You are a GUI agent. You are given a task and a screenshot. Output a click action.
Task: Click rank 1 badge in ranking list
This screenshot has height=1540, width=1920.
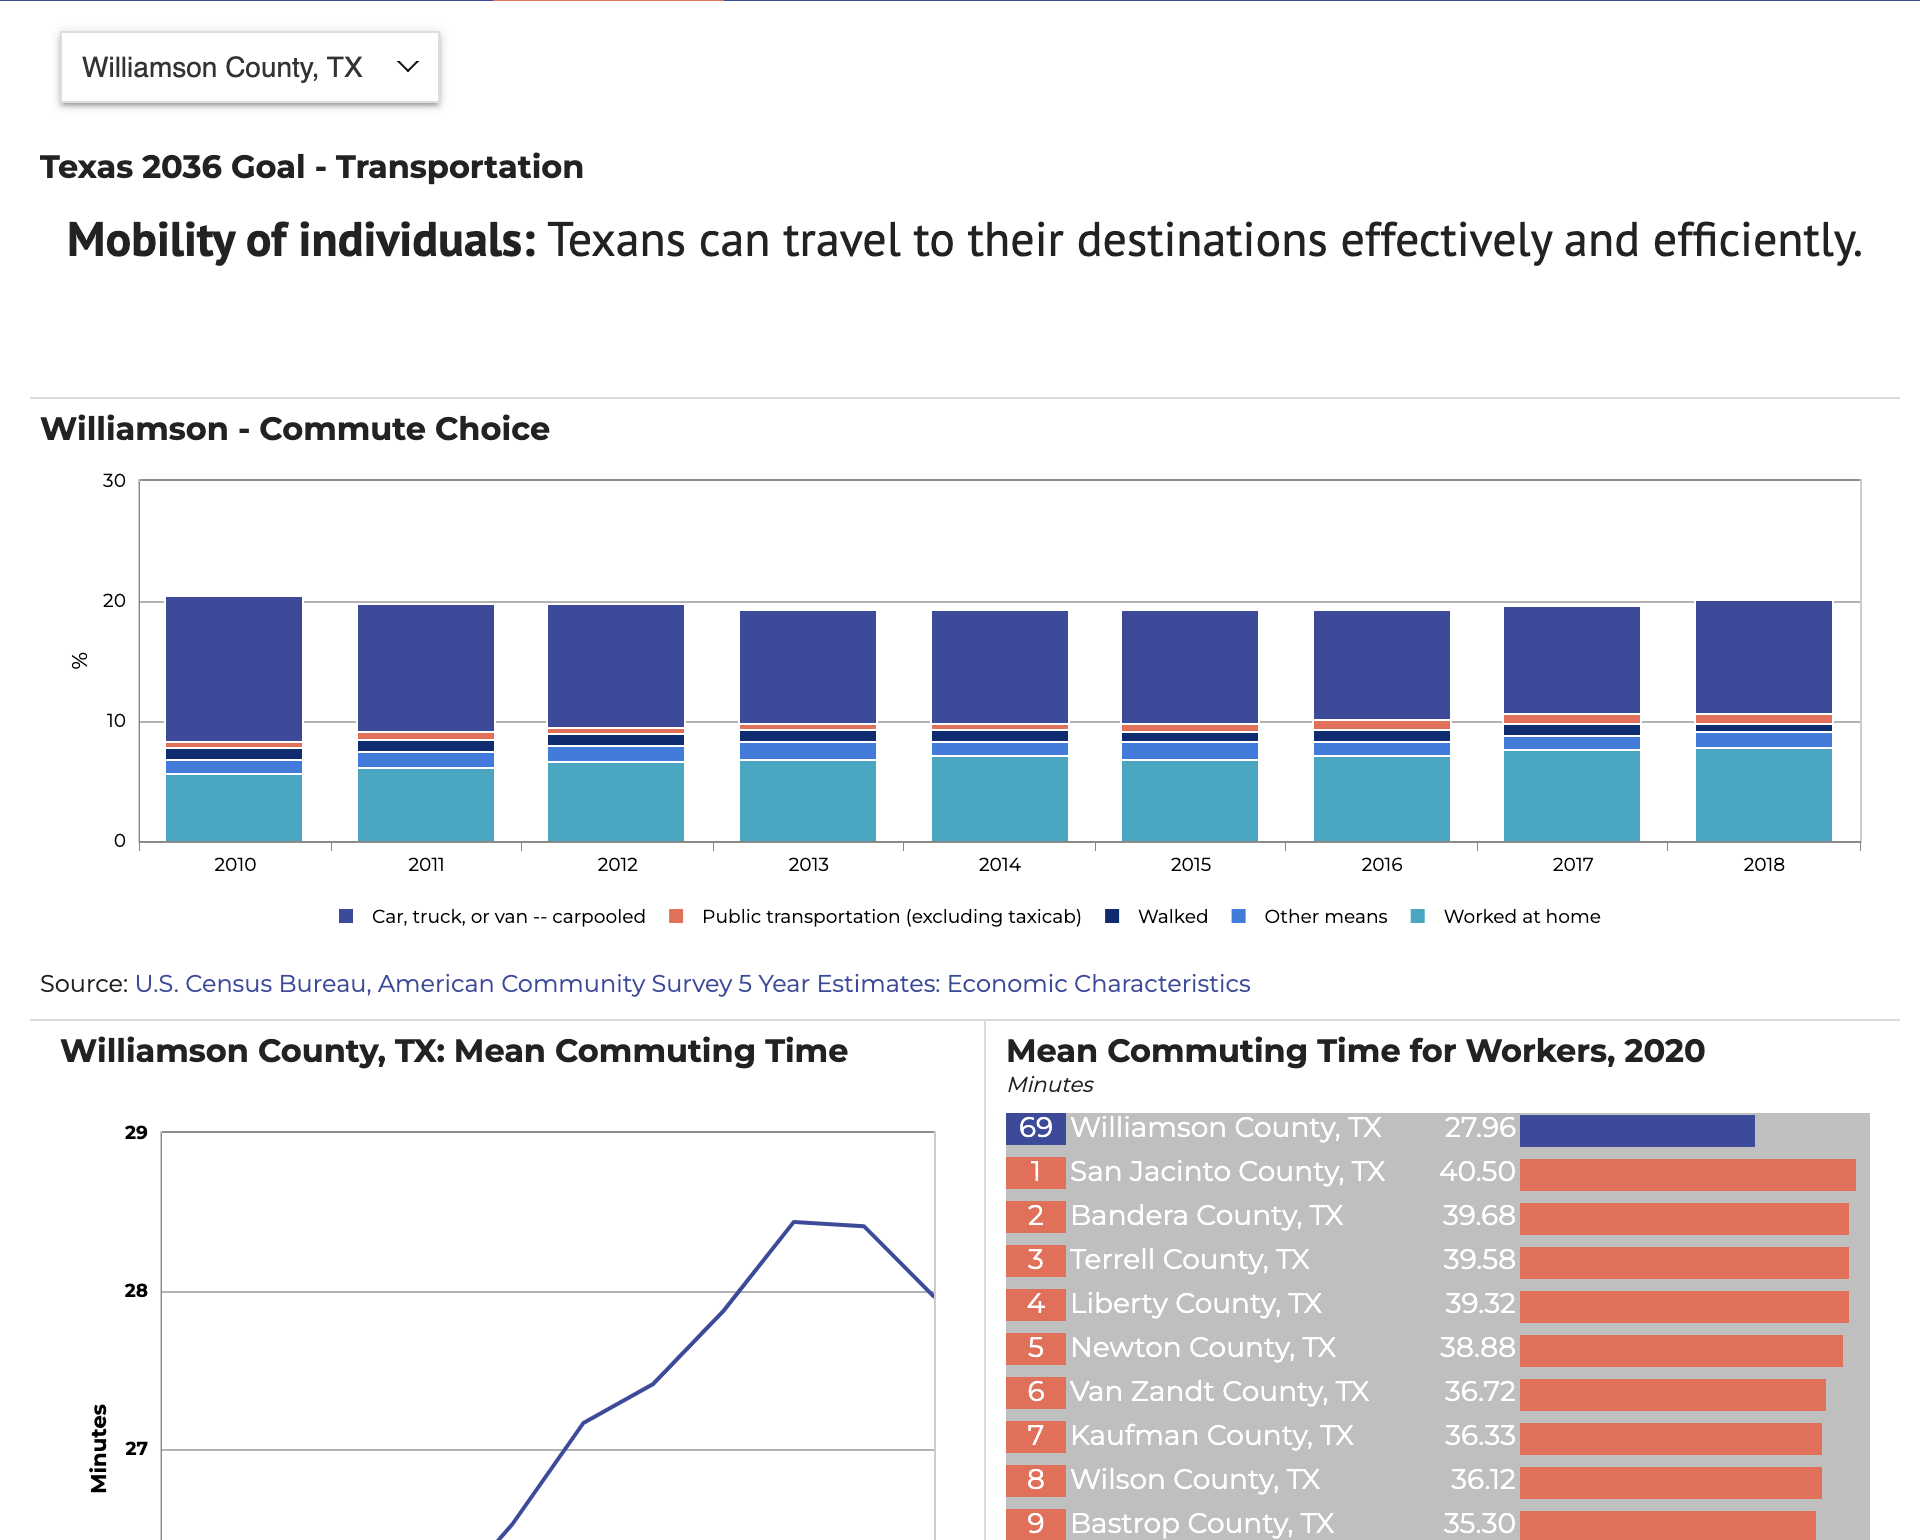pyautogui.click(x=1035, y=1172)
